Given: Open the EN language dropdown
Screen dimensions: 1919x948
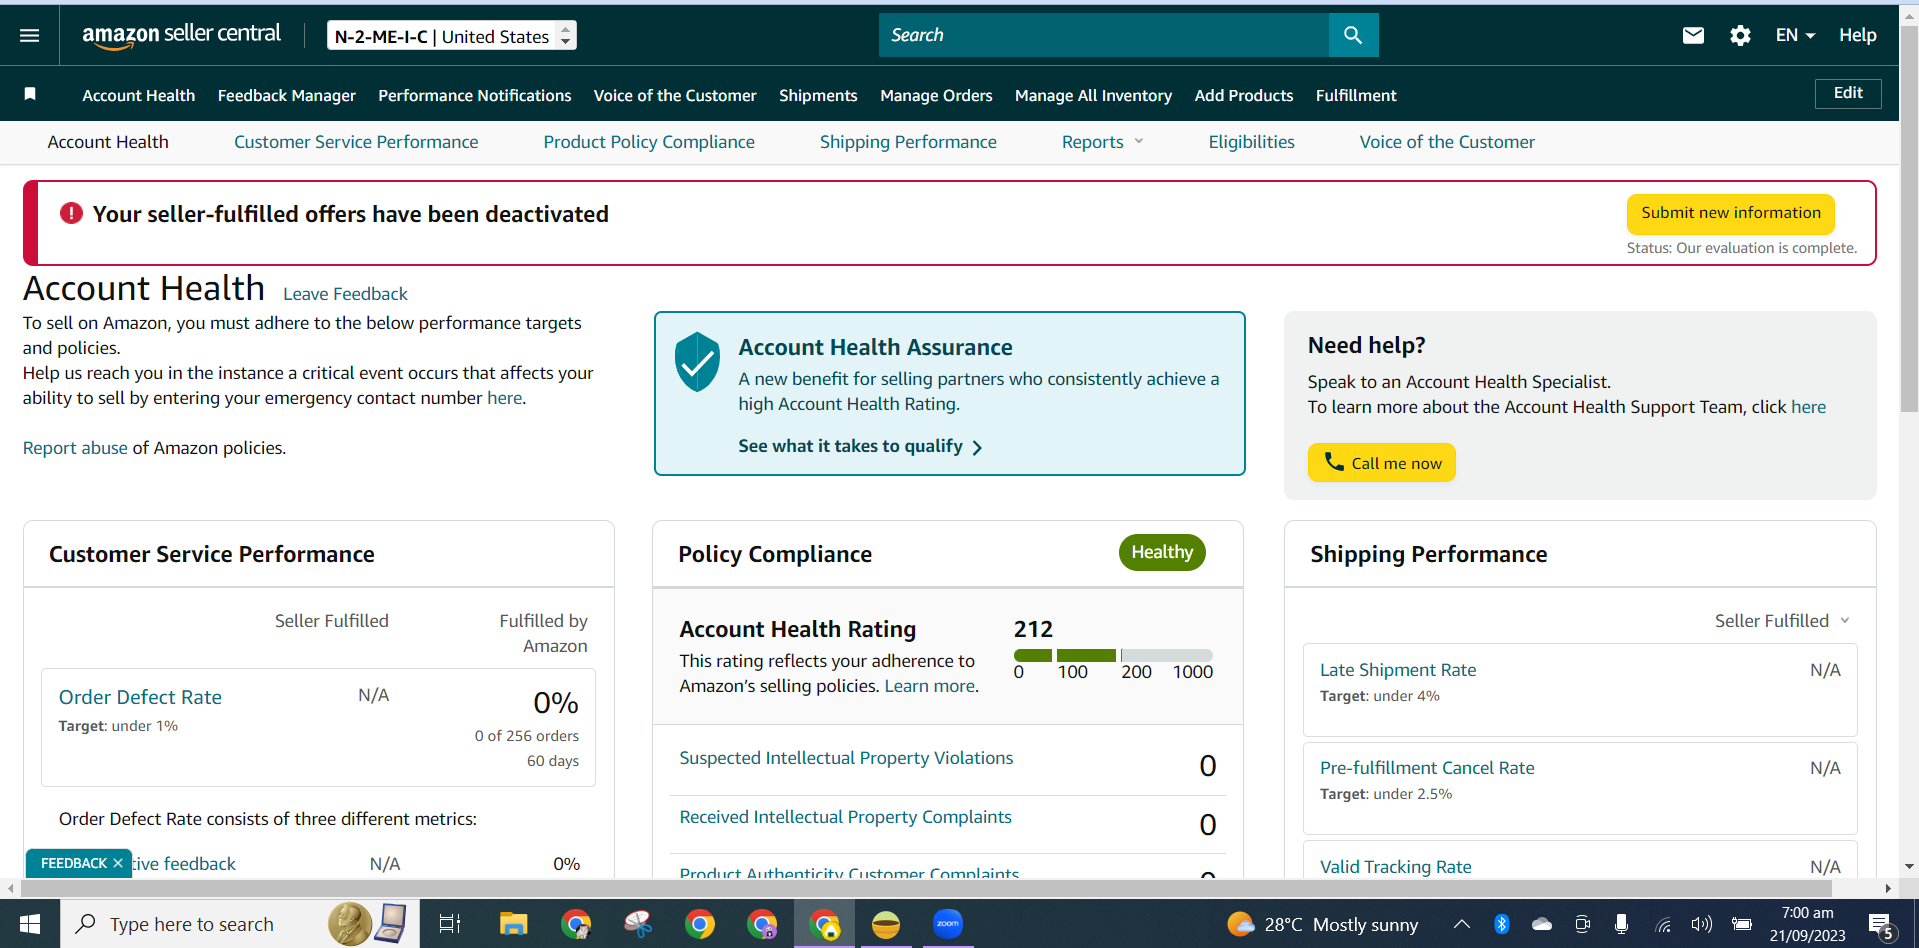Looking at the screenshot, I should [x=1795, y=36].
